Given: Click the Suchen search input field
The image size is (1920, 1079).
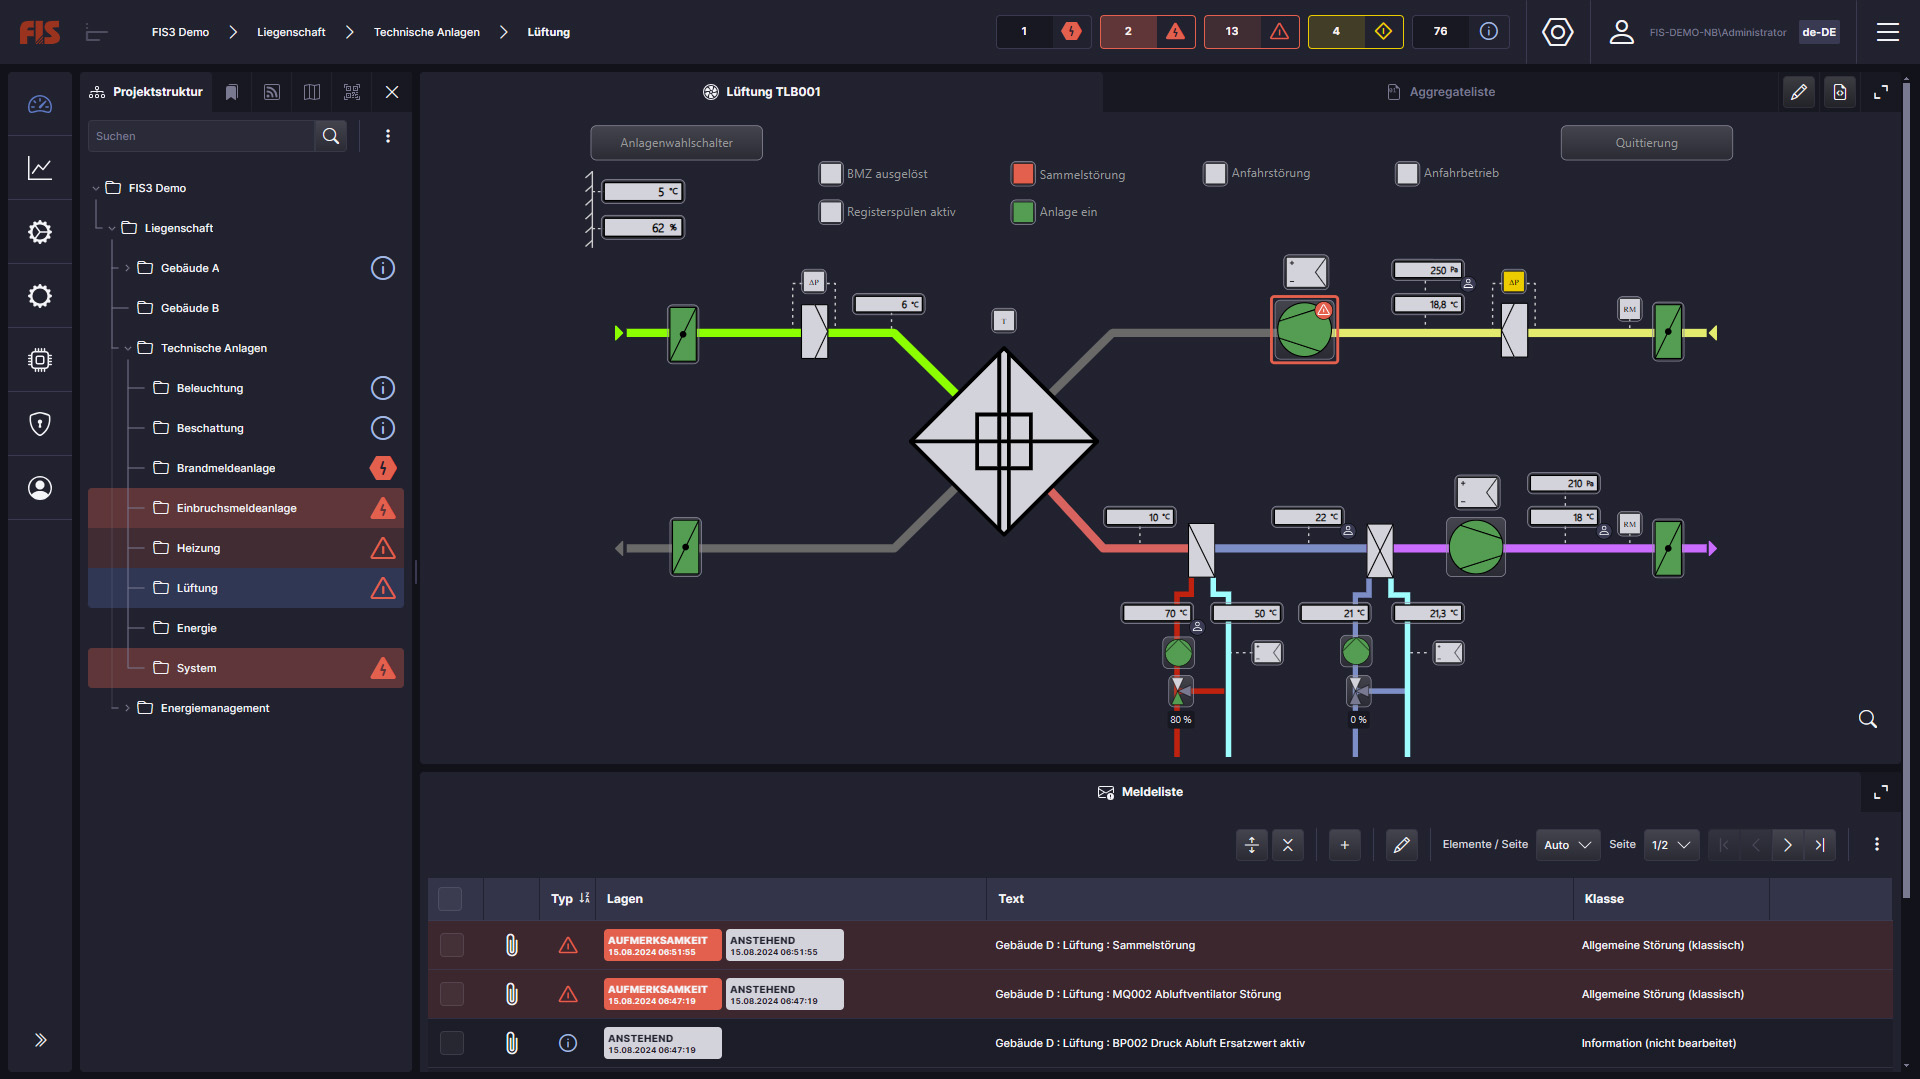Looking at the screenshot, I should point(202,136).
